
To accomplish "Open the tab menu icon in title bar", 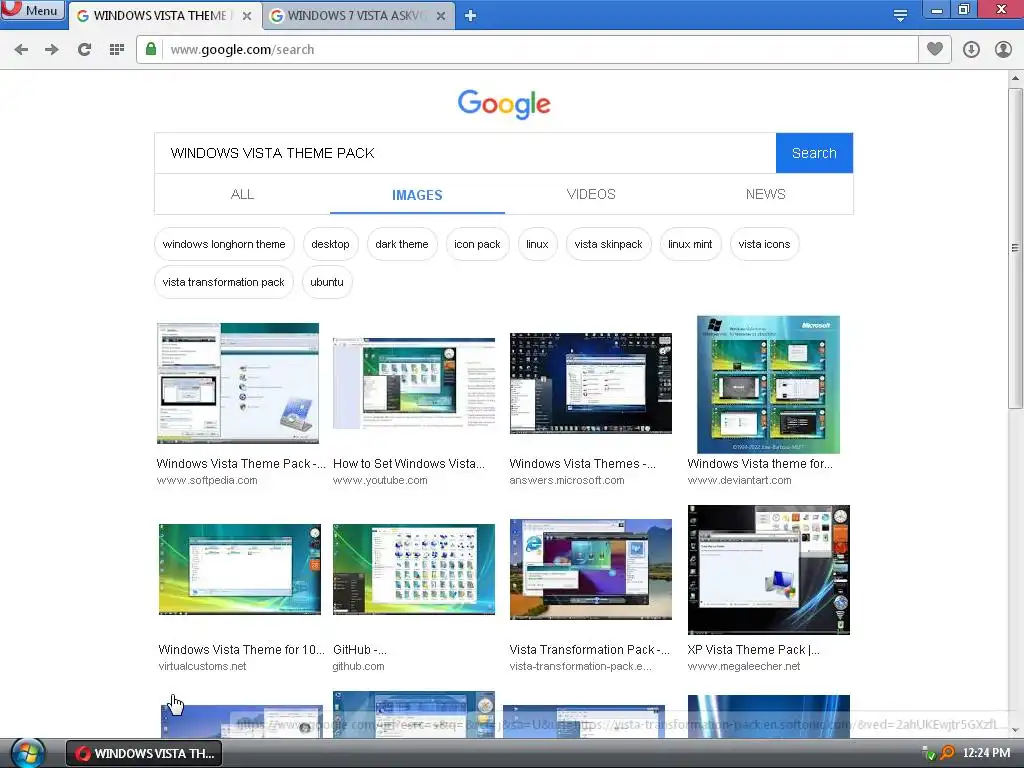I will click(x=900, y=15).
